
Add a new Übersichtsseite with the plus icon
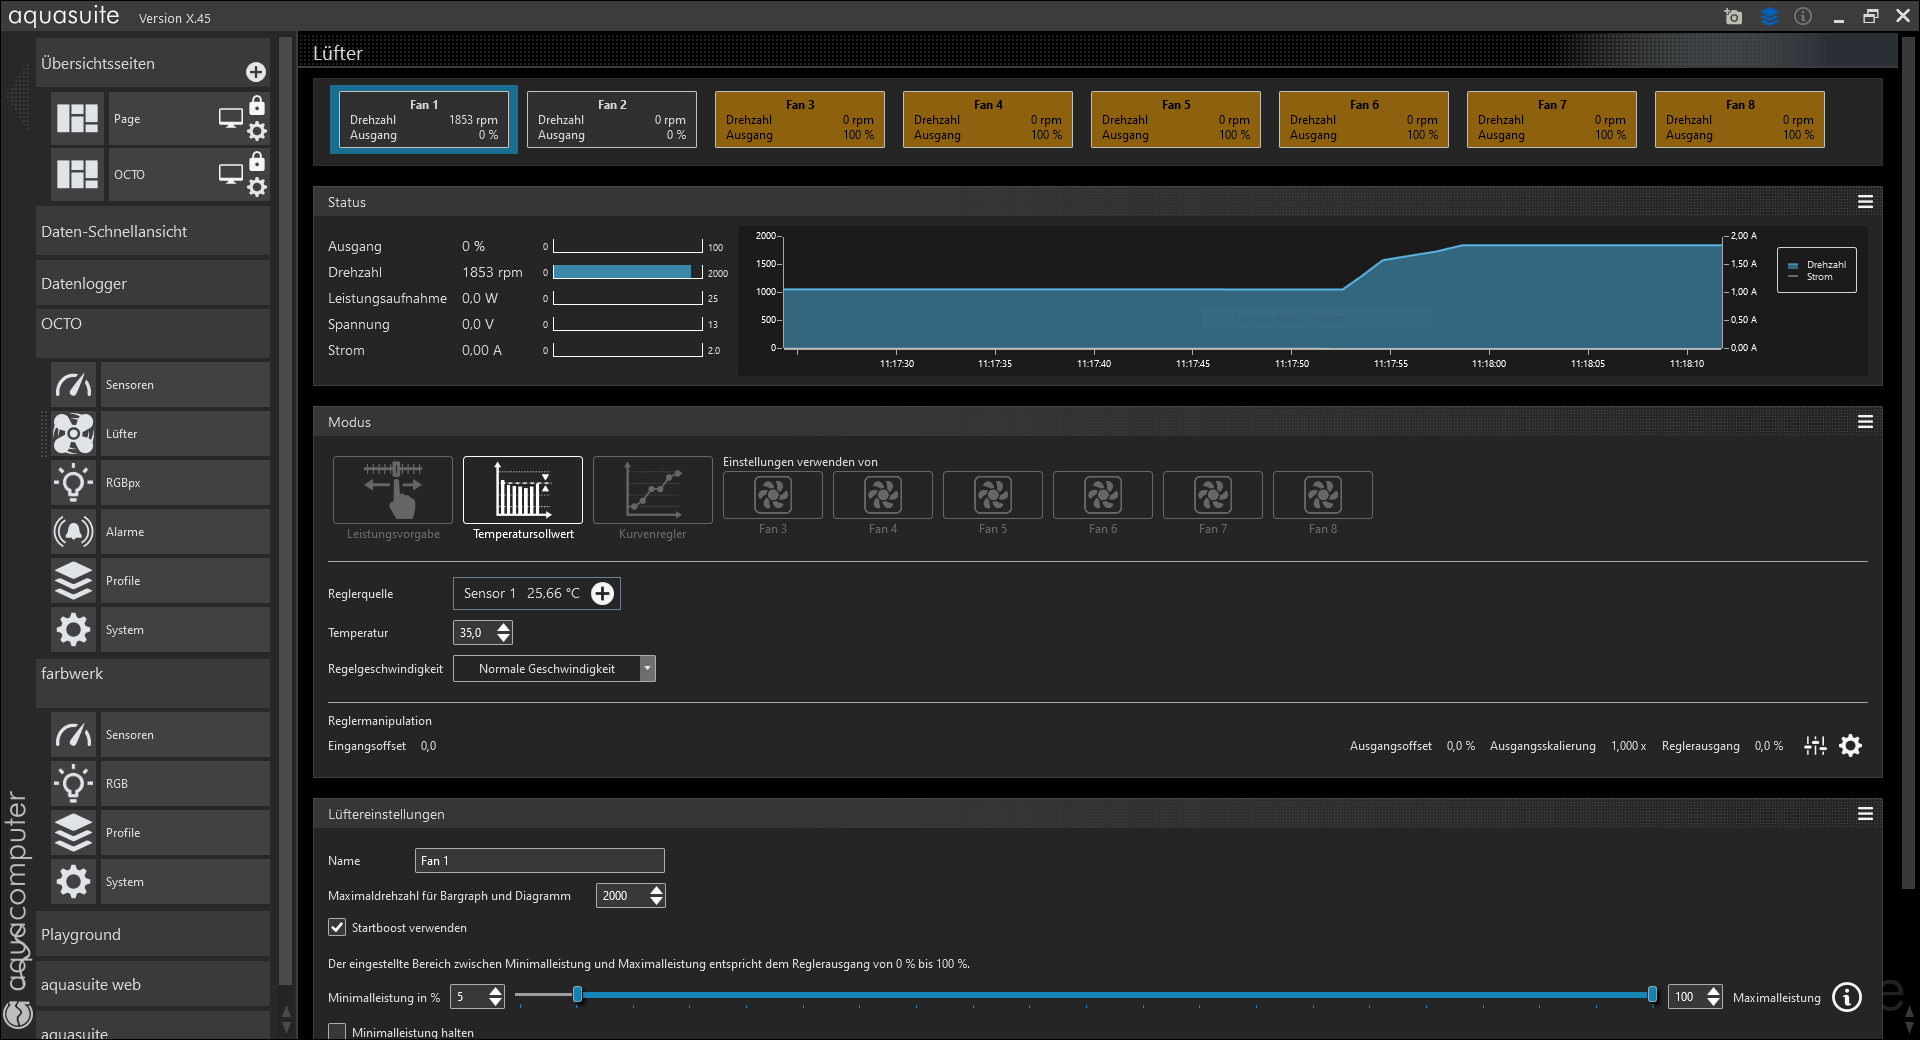(256, 72)
